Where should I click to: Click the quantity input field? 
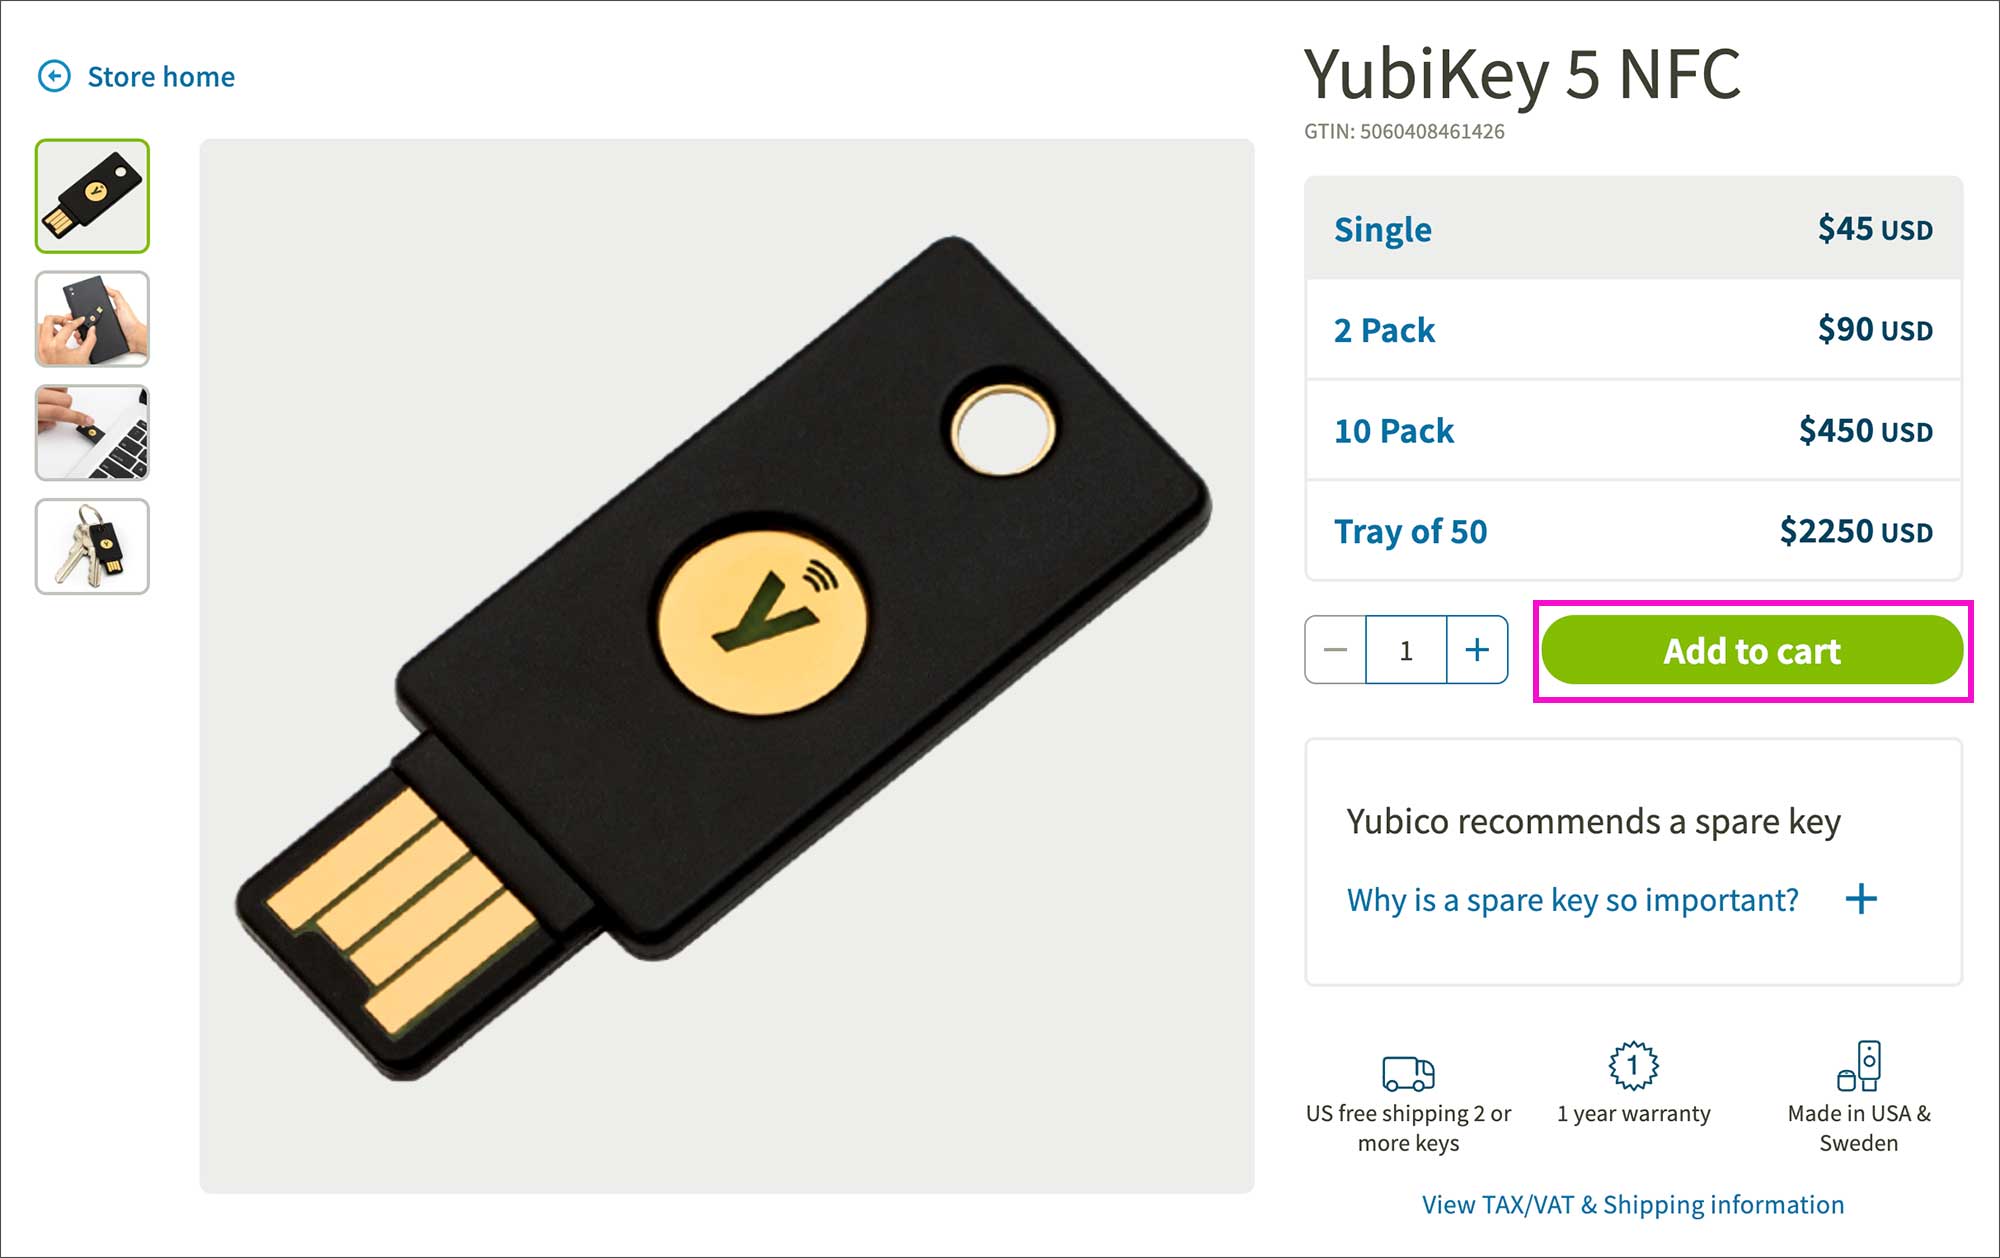click(x=1406, y=650)
